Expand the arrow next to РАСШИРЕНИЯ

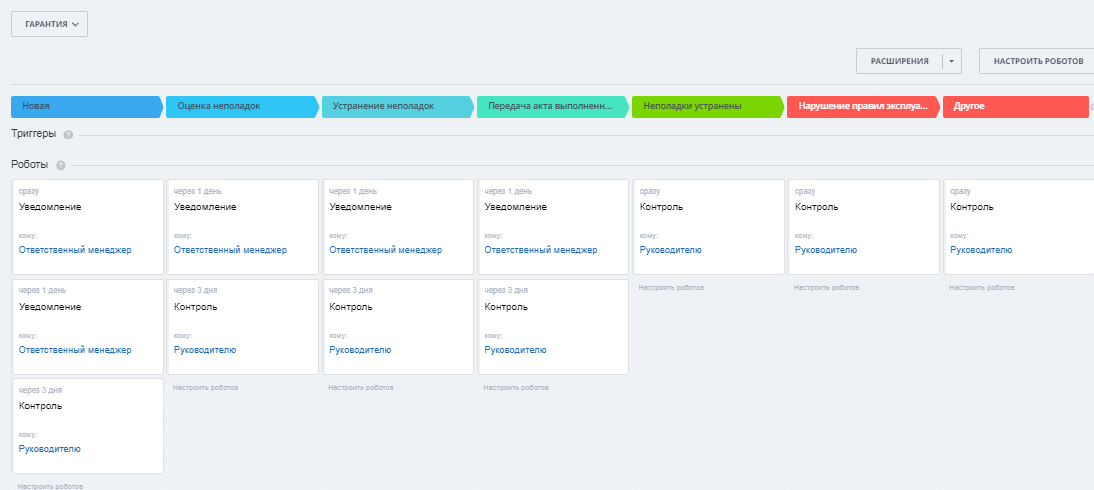point(952,61)
